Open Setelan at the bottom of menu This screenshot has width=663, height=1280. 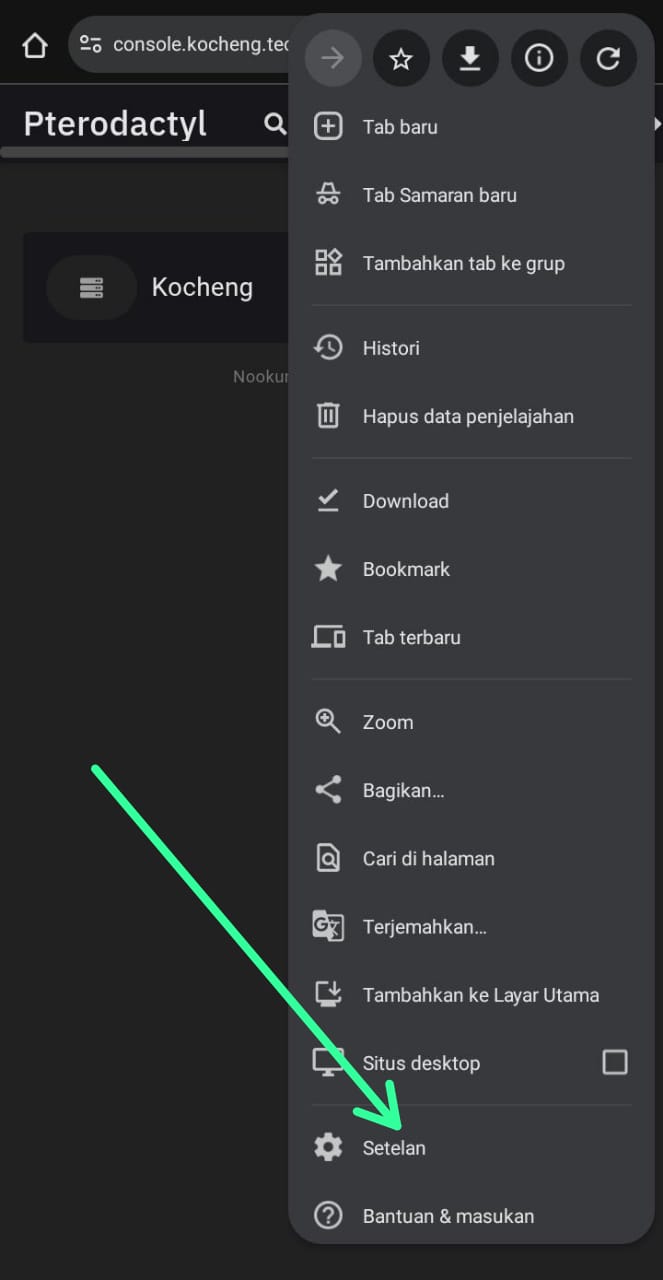[x=394, y=1148]
